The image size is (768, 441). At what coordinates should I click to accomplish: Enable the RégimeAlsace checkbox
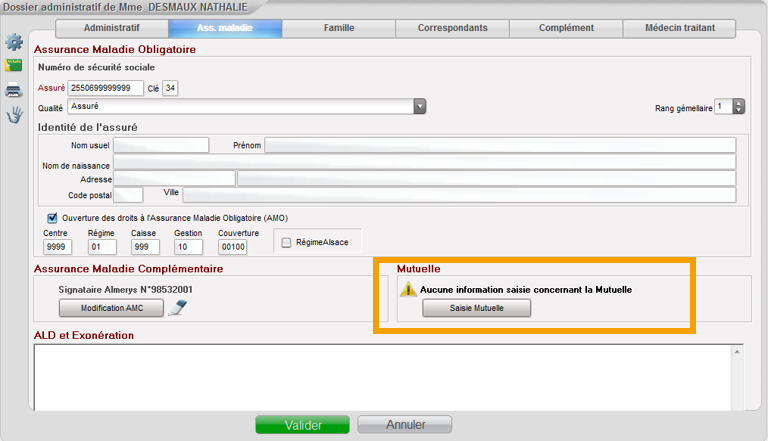click(x=287, y=242)
